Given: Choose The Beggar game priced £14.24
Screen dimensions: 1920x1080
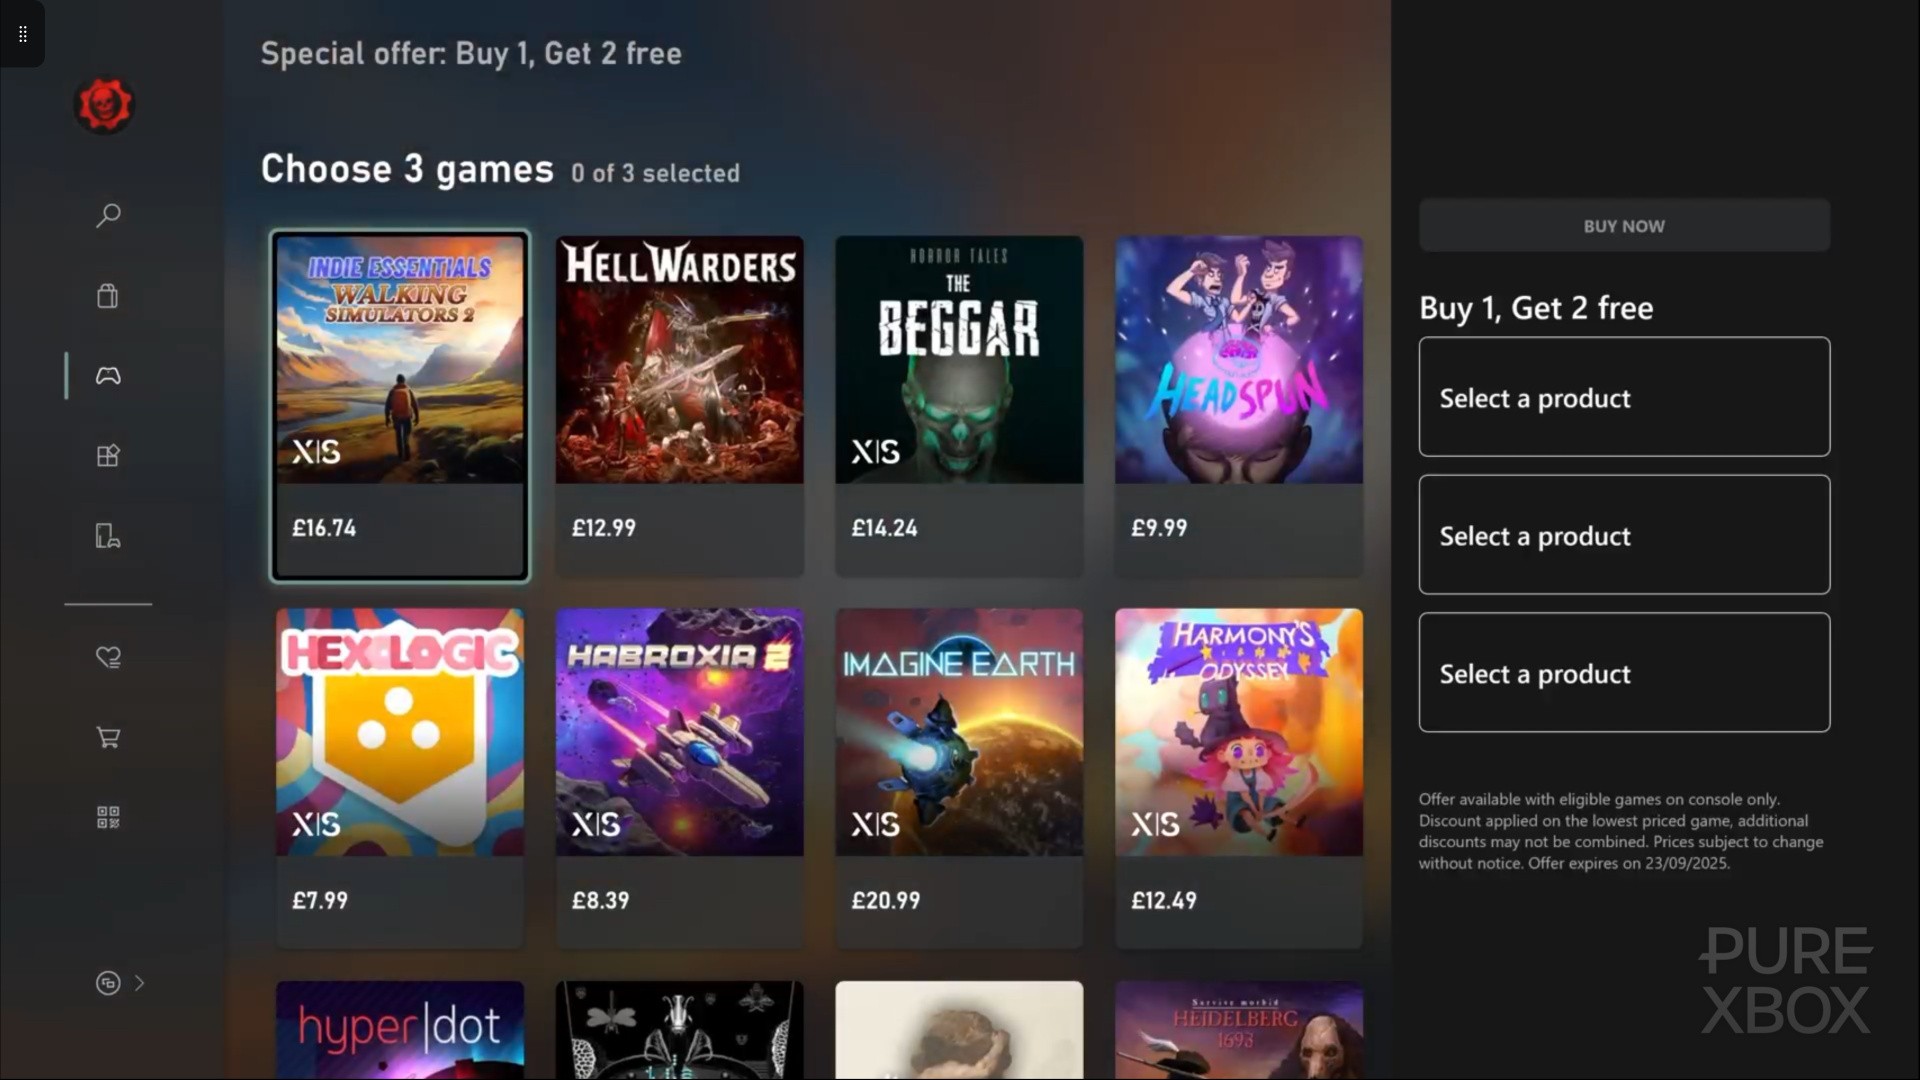Looking at the screenshot, I should pos(959,406).
